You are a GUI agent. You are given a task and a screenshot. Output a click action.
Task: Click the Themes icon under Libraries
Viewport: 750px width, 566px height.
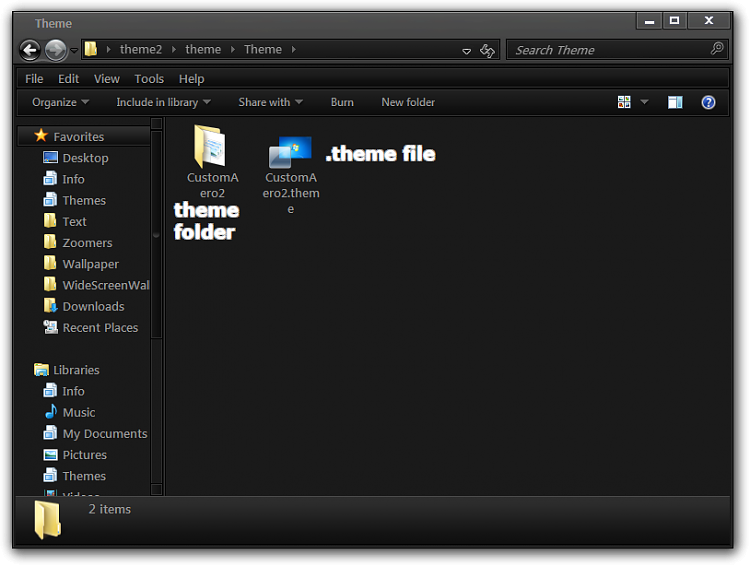(x=50, y=475)
